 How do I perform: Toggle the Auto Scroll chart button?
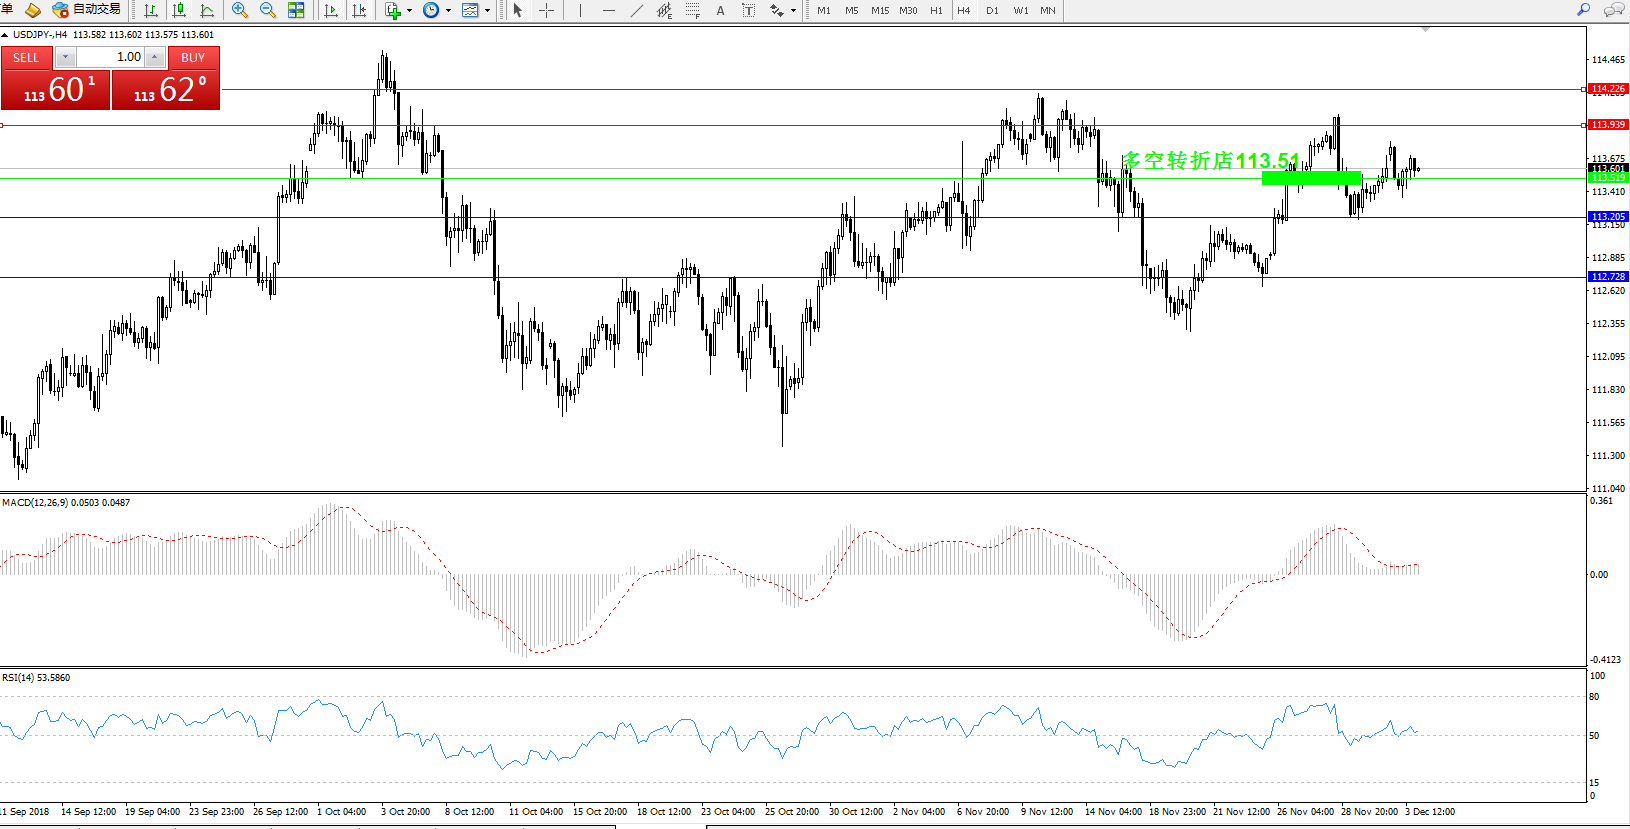[x=331, y=10]
